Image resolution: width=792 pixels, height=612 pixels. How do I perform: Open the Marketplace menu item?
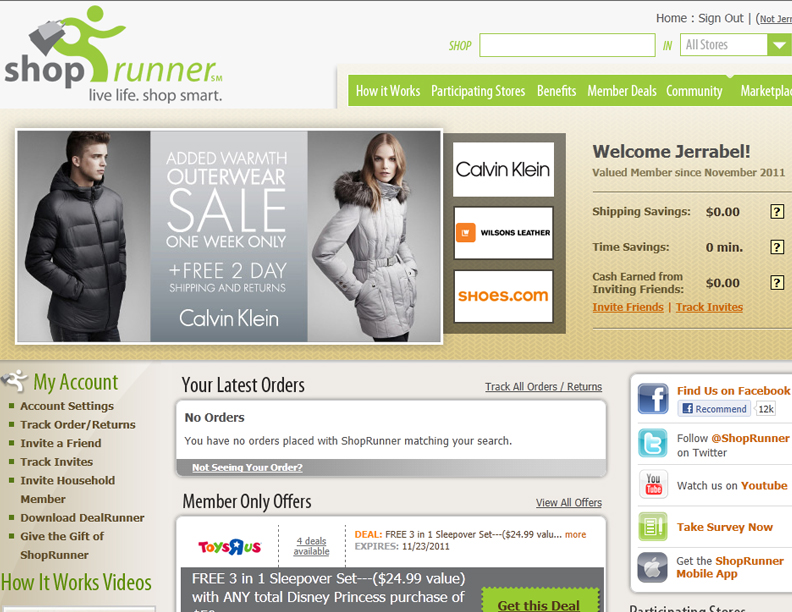pyautogui.click(x=766, y=91)
